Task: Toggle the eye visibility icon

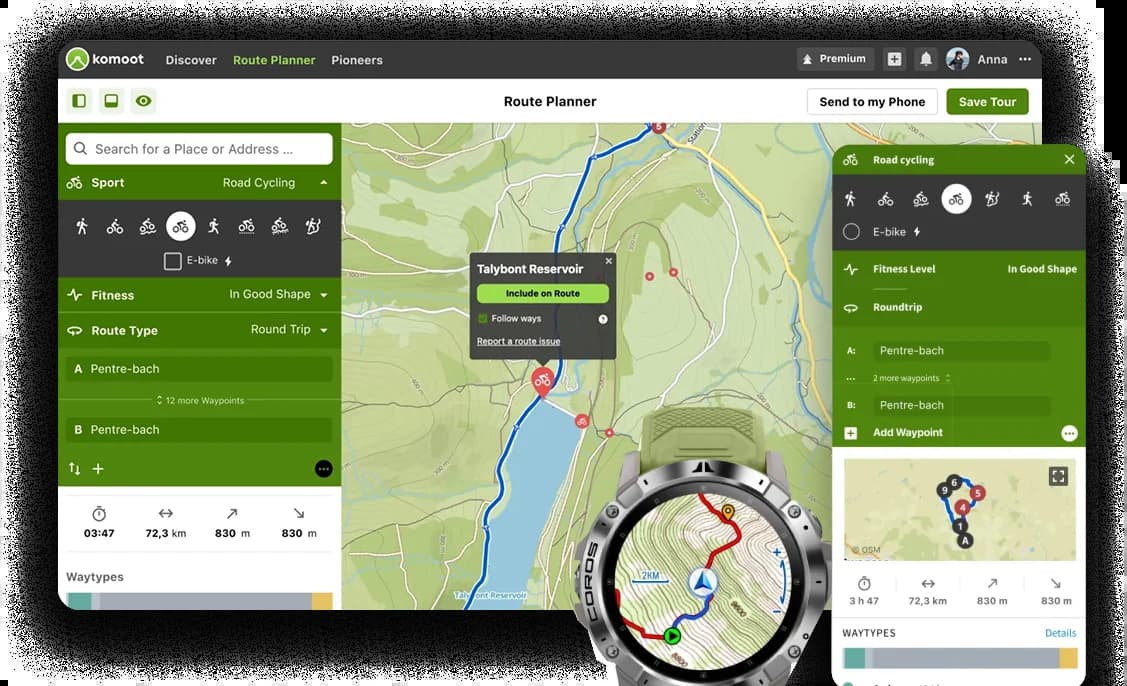Action: coord(144,101)
